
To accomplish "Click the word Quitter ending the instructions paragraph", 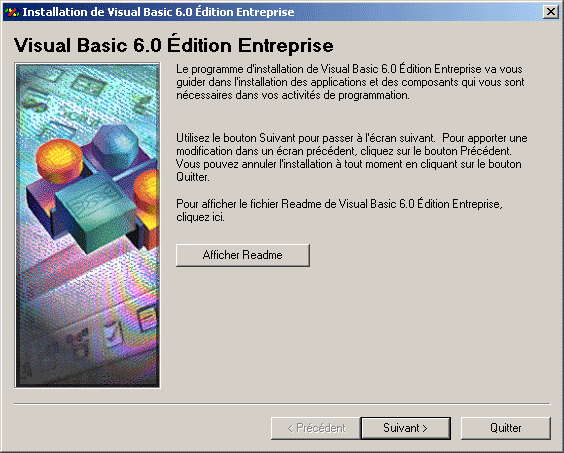I will (192, 177).
